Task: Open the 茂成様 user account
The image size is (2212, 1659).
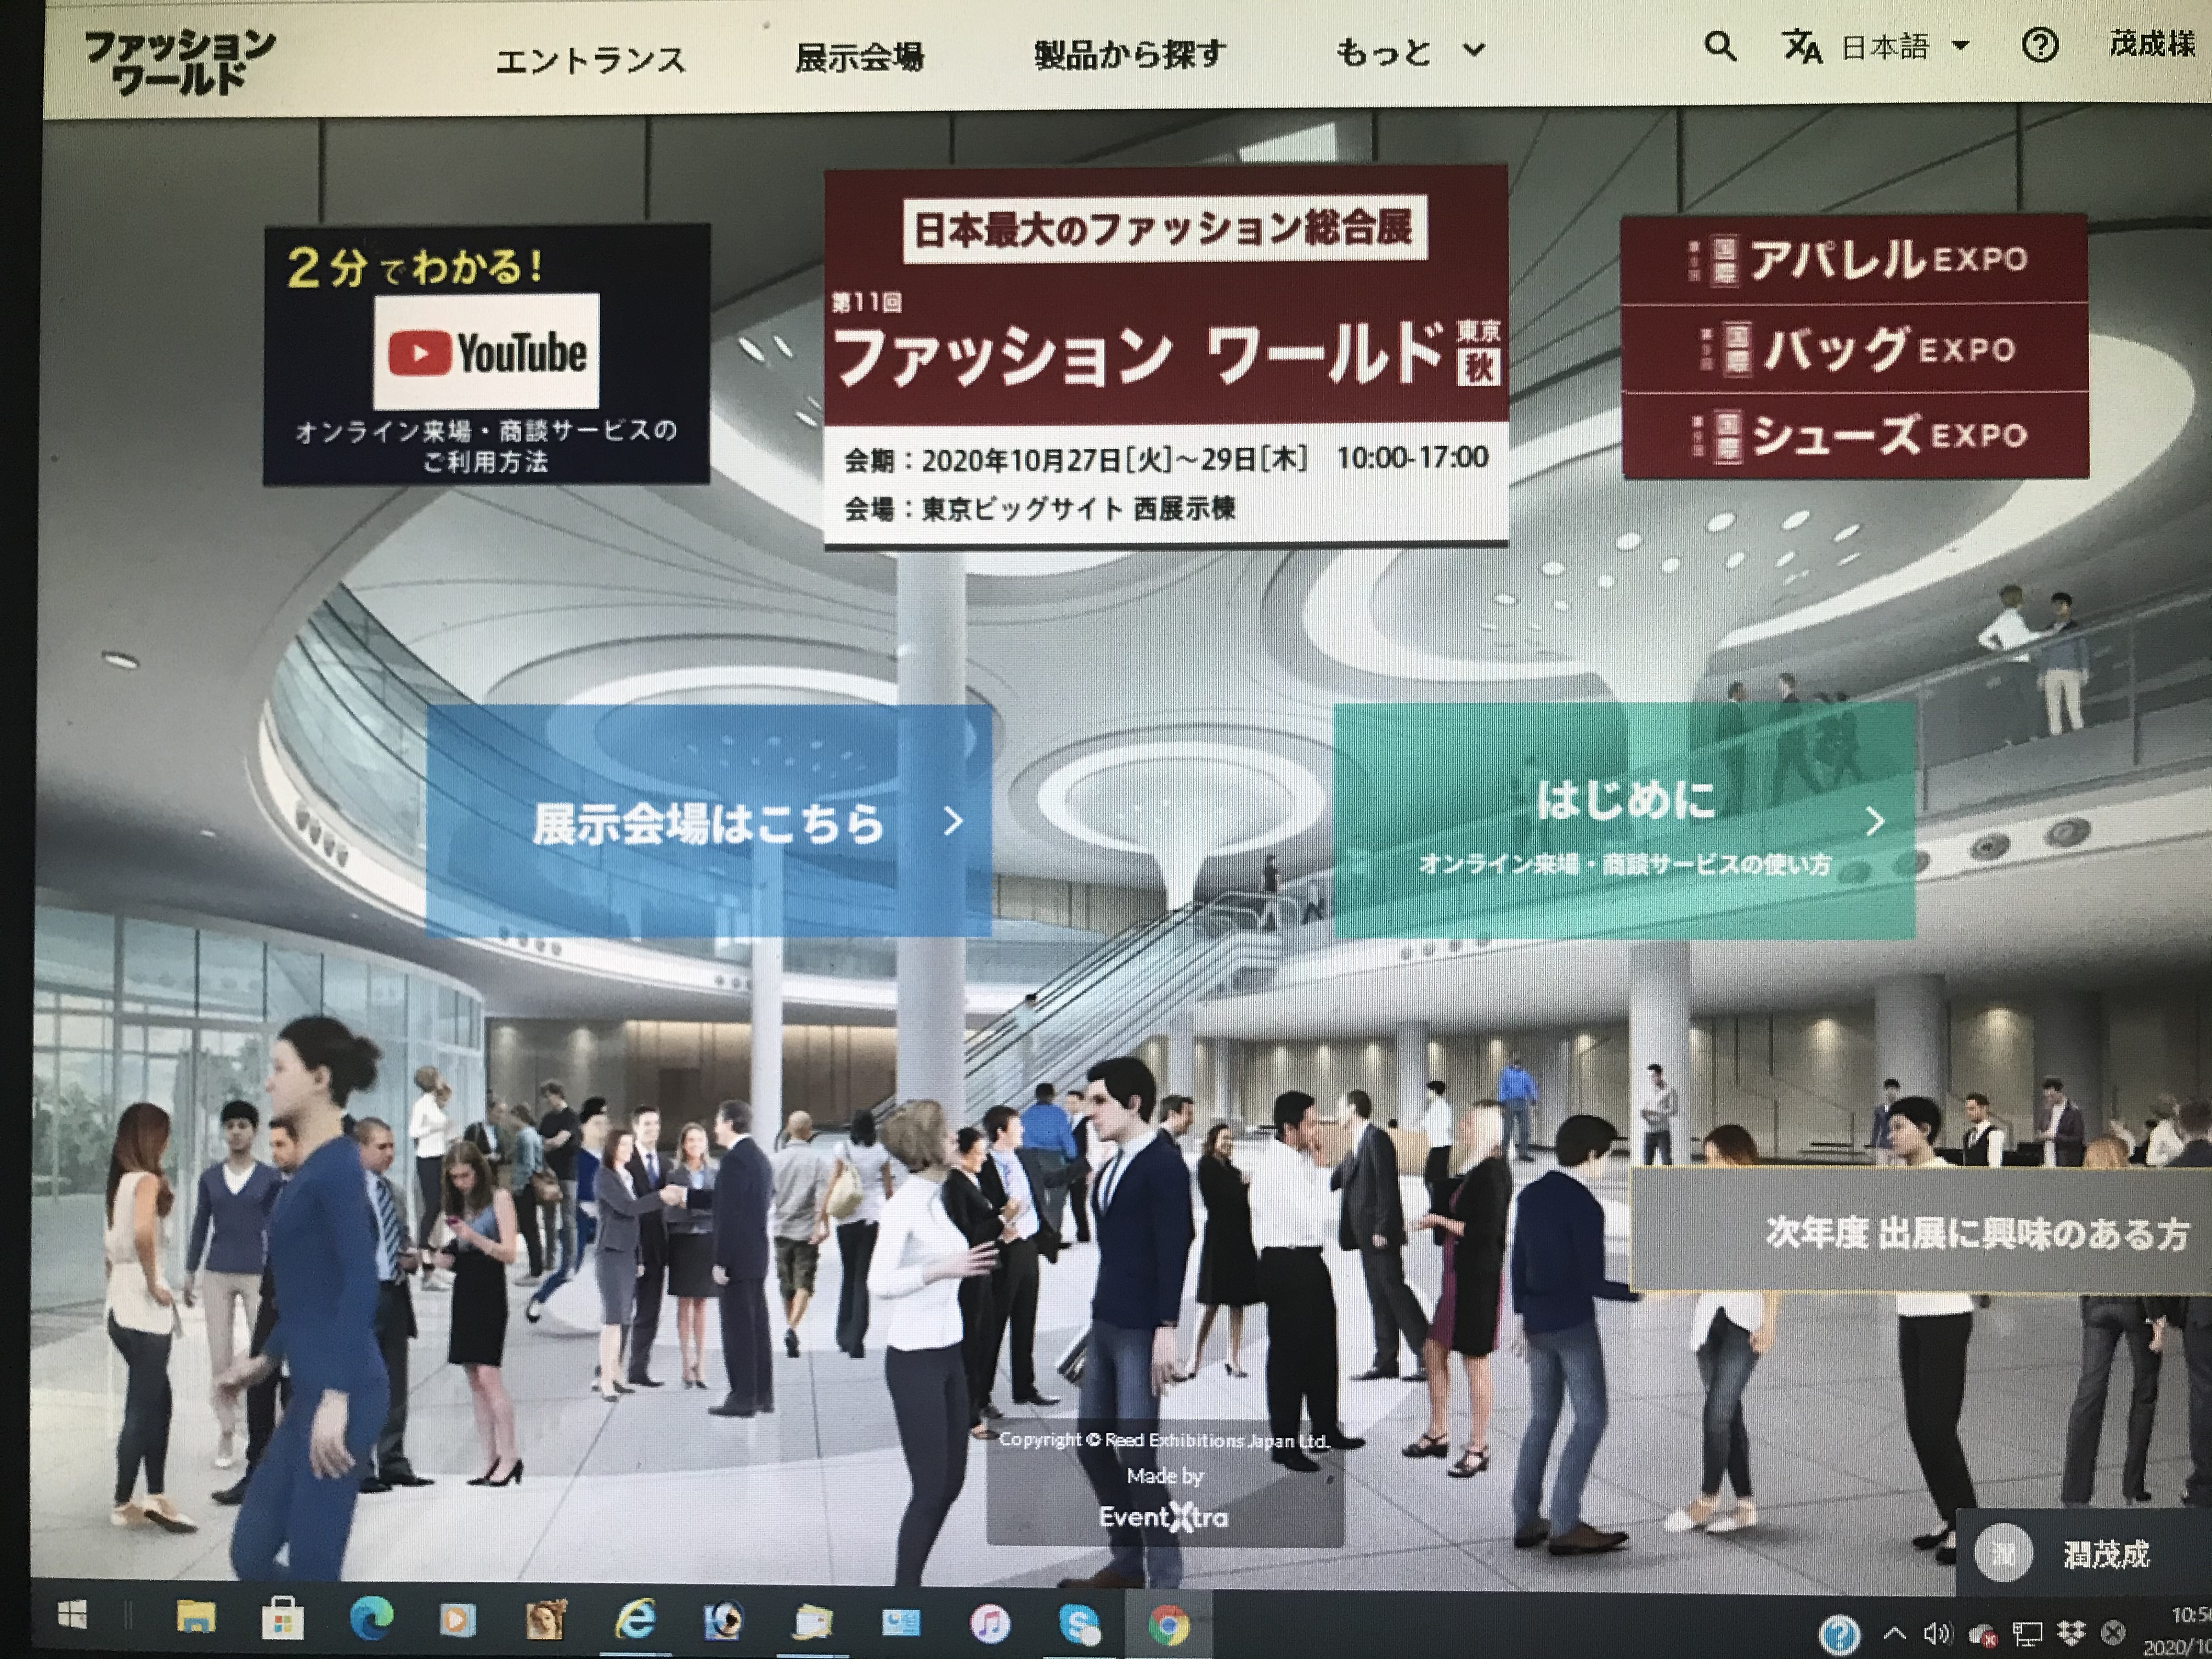Action: (2152, 44)
